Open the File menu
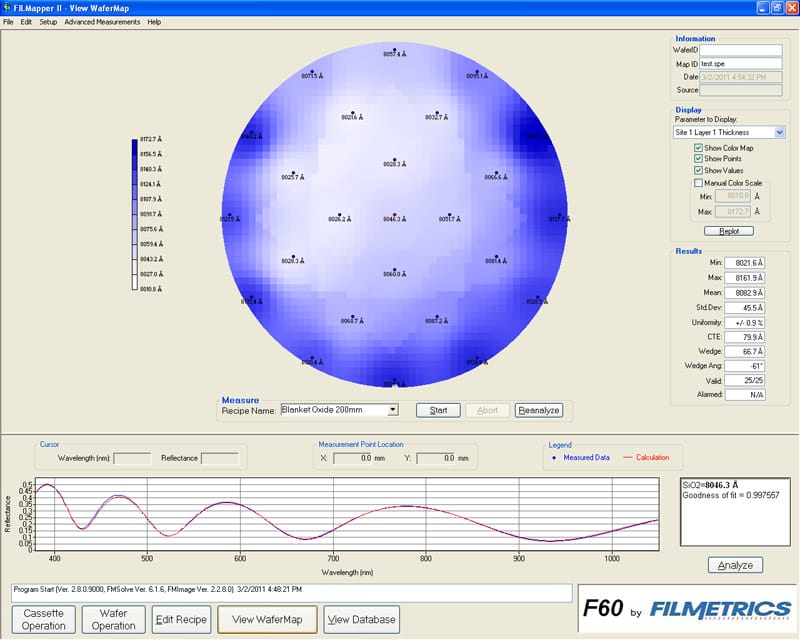 pos(9,22)
